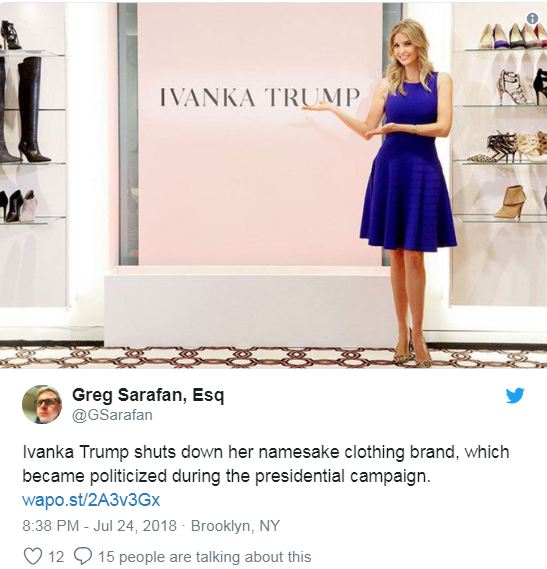The width and height of the screenshot is (547, 569).
Task: Like the tweet with the heart icon
Action: click(x=33, y=556)
